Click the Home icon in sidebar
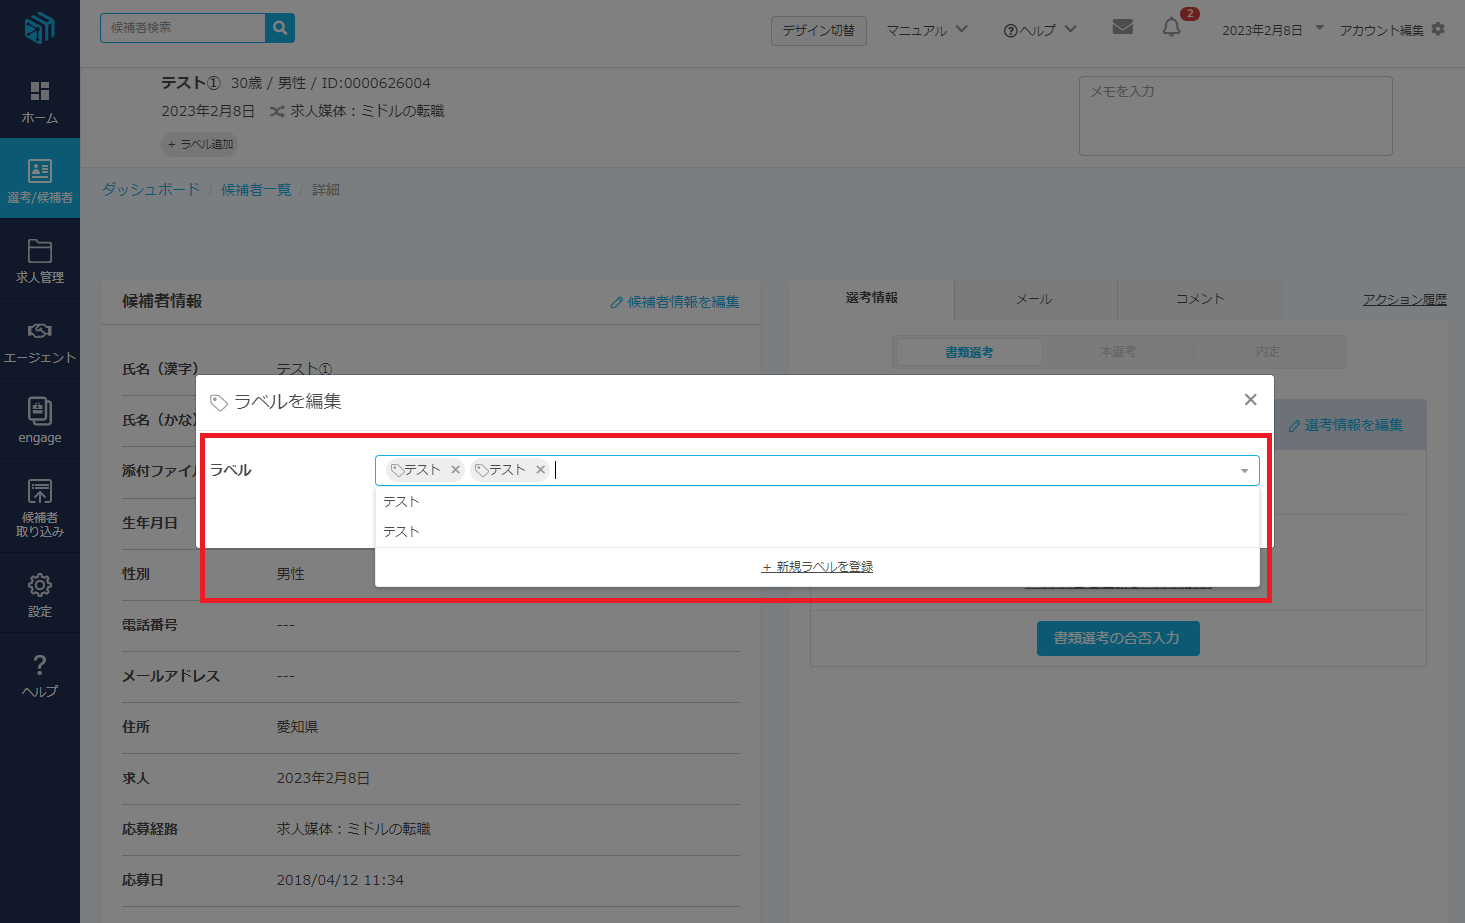 (x=40, y=92)
